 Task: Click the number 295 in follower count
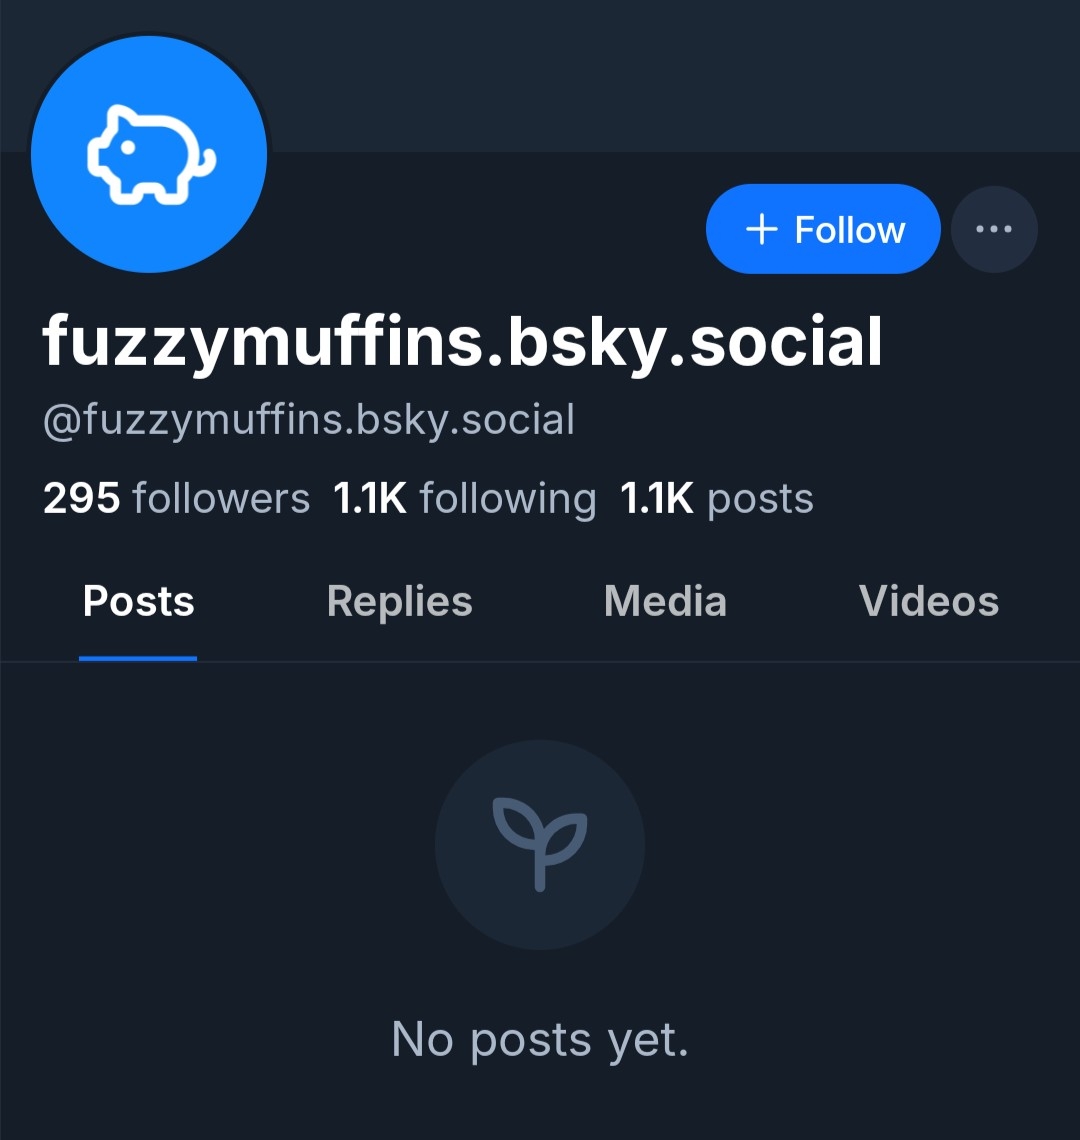tap(81, 498)
